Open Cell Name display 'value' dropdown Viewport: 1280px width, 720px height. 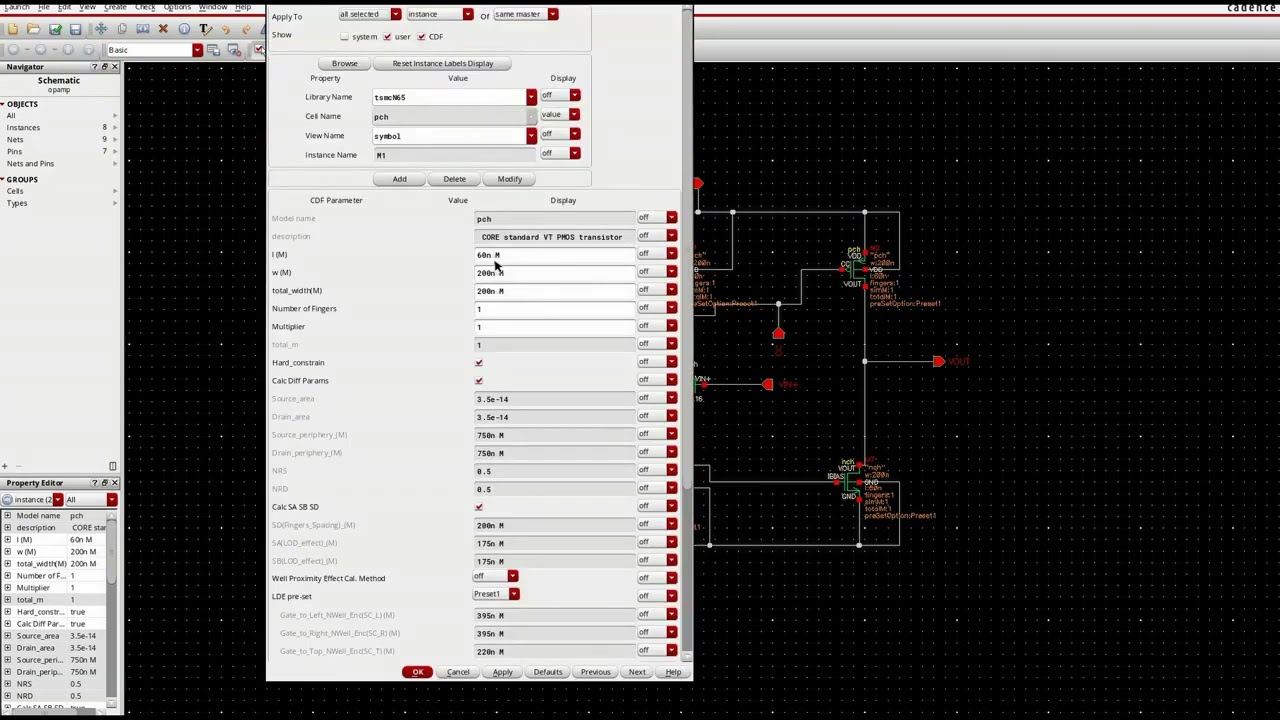coord(560,114)
